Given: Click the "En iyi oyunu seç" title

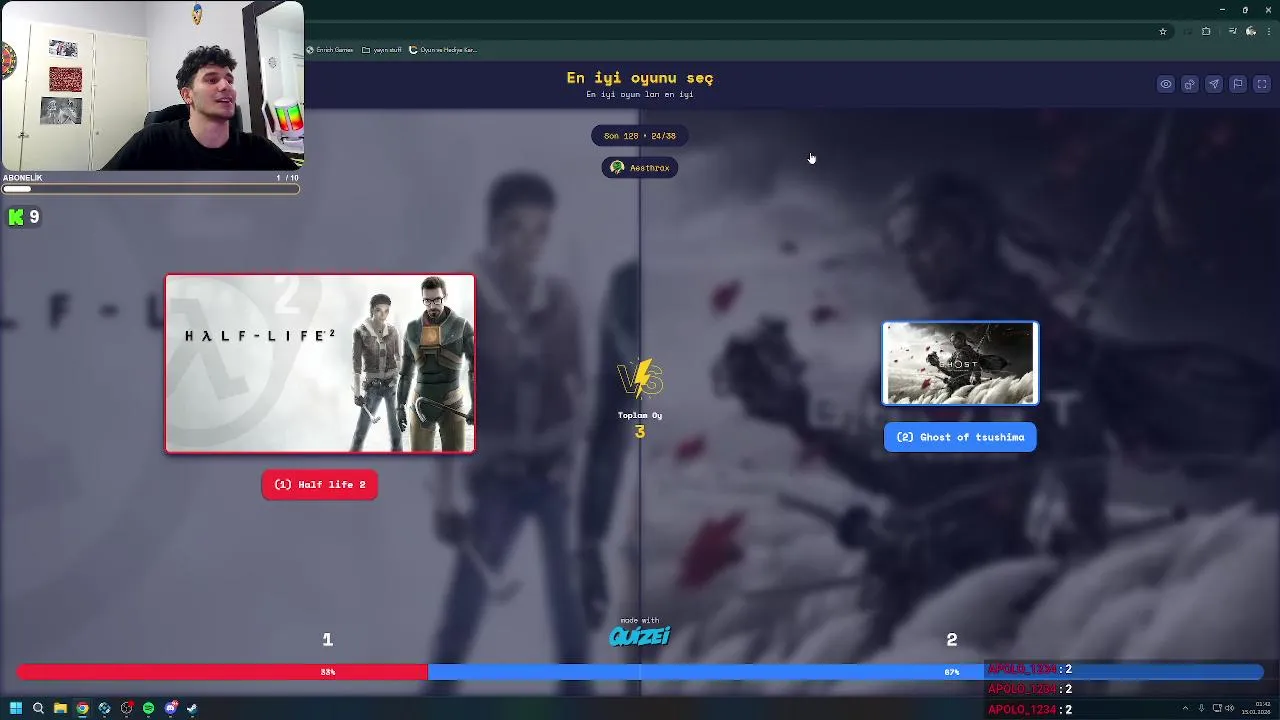Looking at the screenshot, I should click(640, 78).
